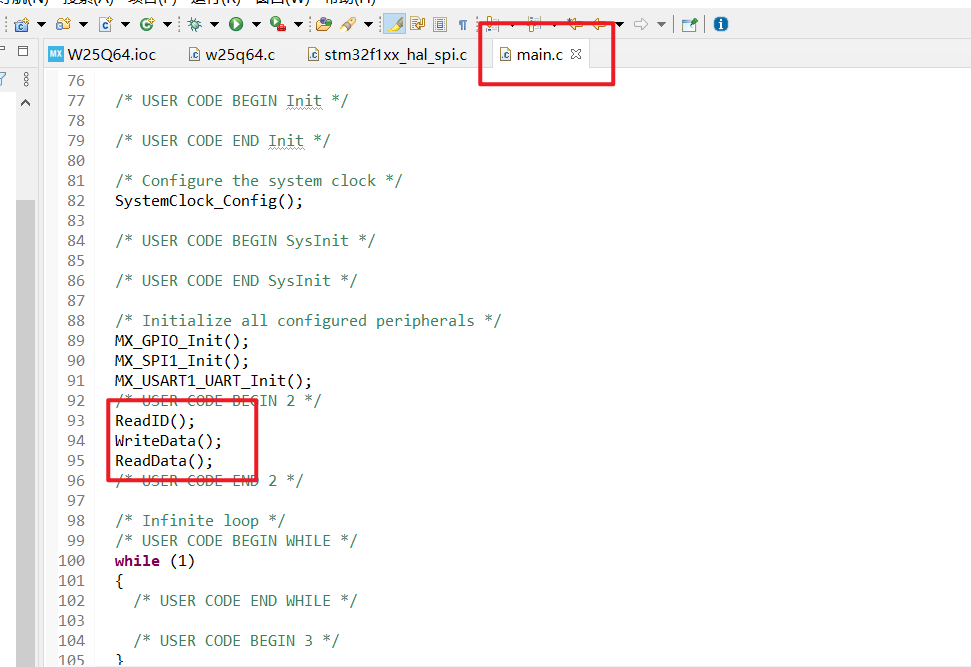This screenshot has height=667, width=971.
Task: Click the up chevron in left panel
Action: [x=25, y=103]
